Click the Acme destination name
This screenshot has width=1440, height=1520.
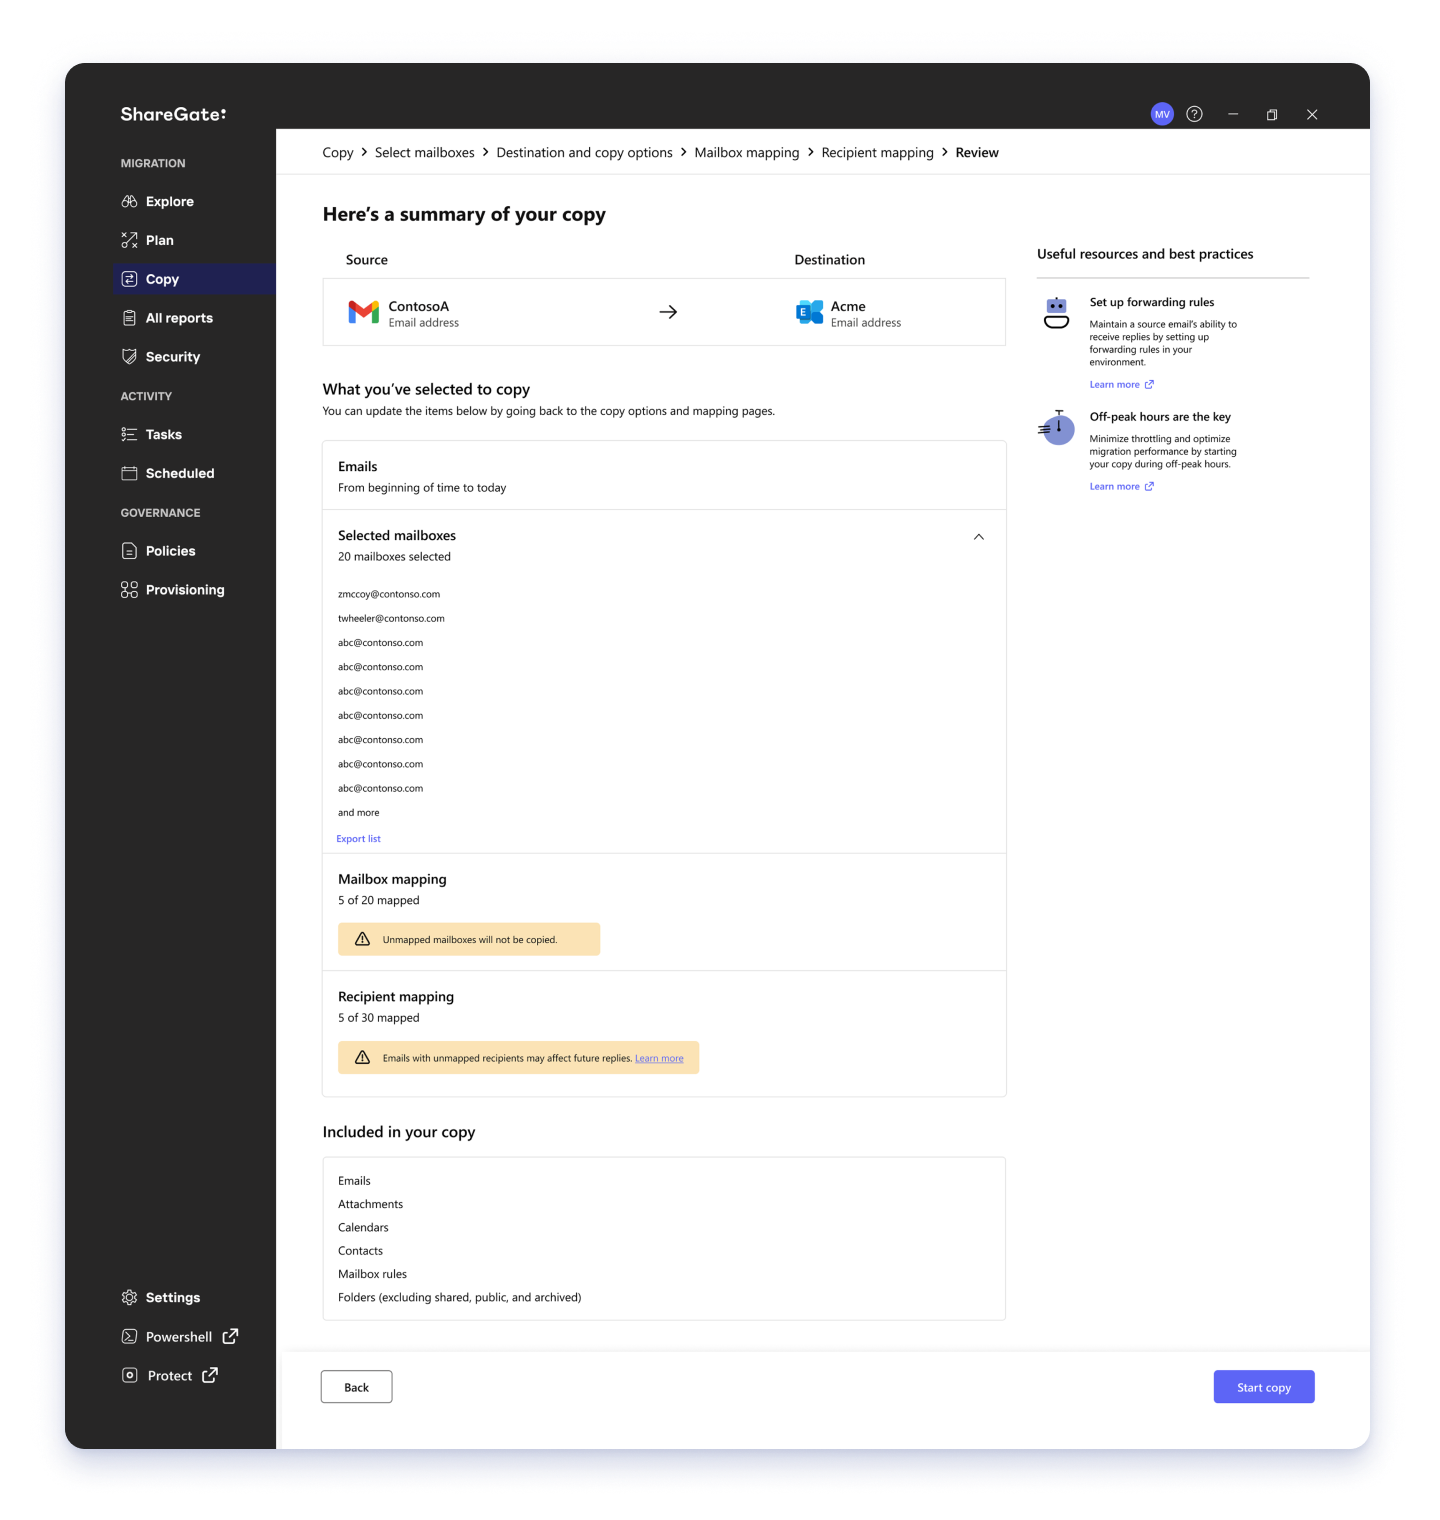click(x=848, y=306)
